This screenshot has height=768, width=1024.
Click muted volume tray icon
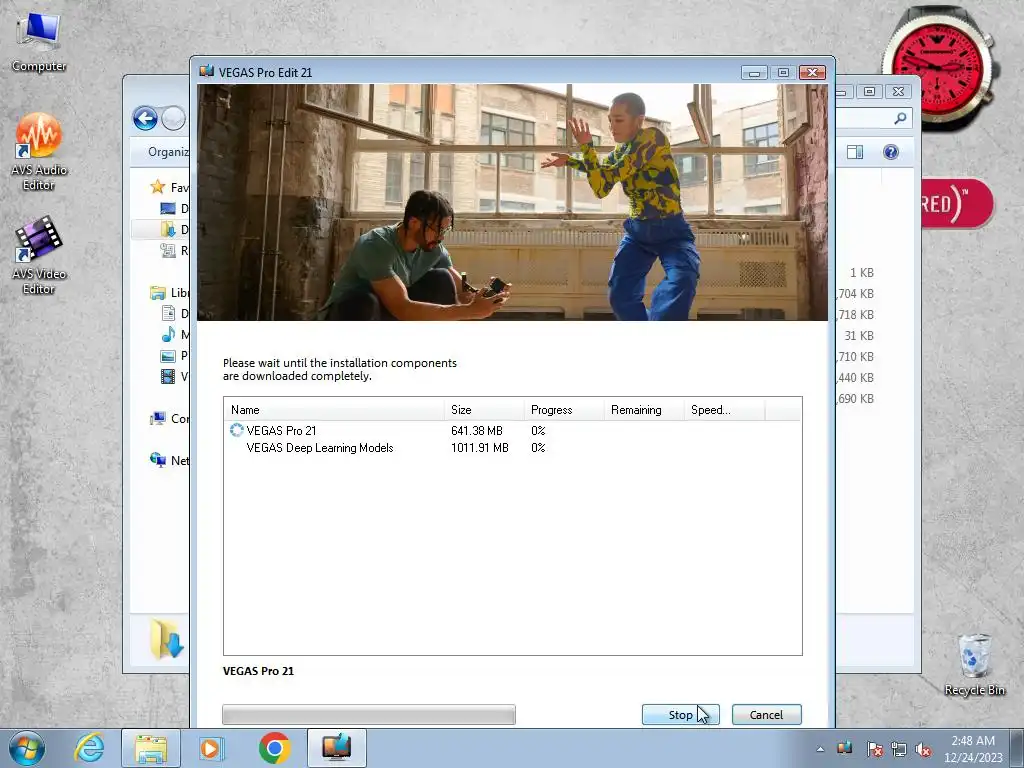point(923,750)
